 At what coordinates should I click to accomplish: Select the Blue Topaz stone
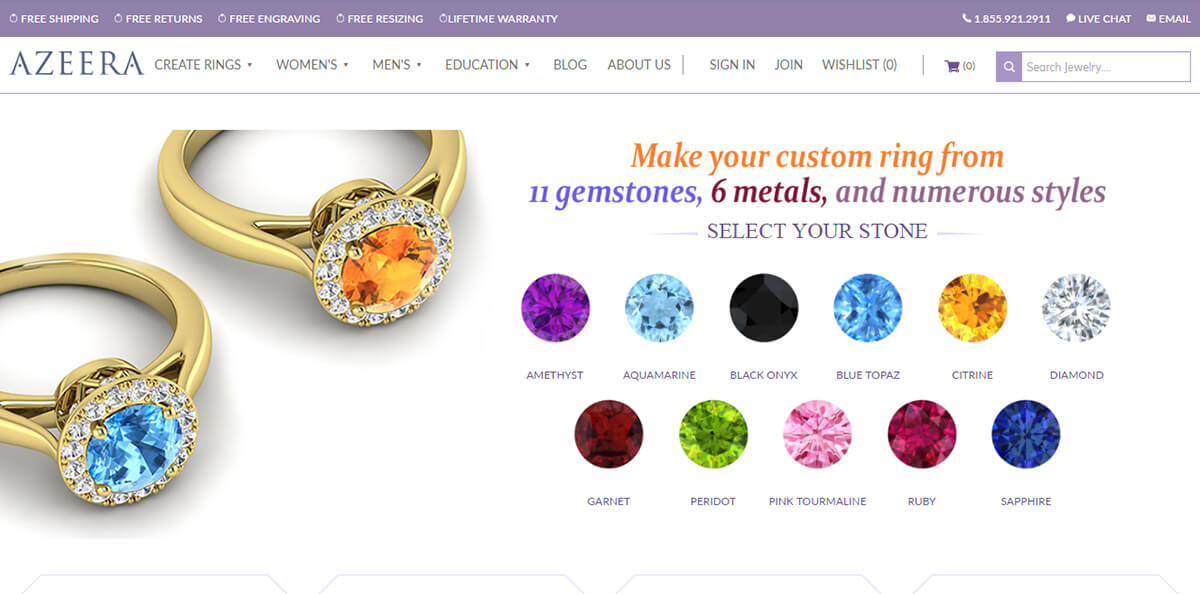coord(868,308)
